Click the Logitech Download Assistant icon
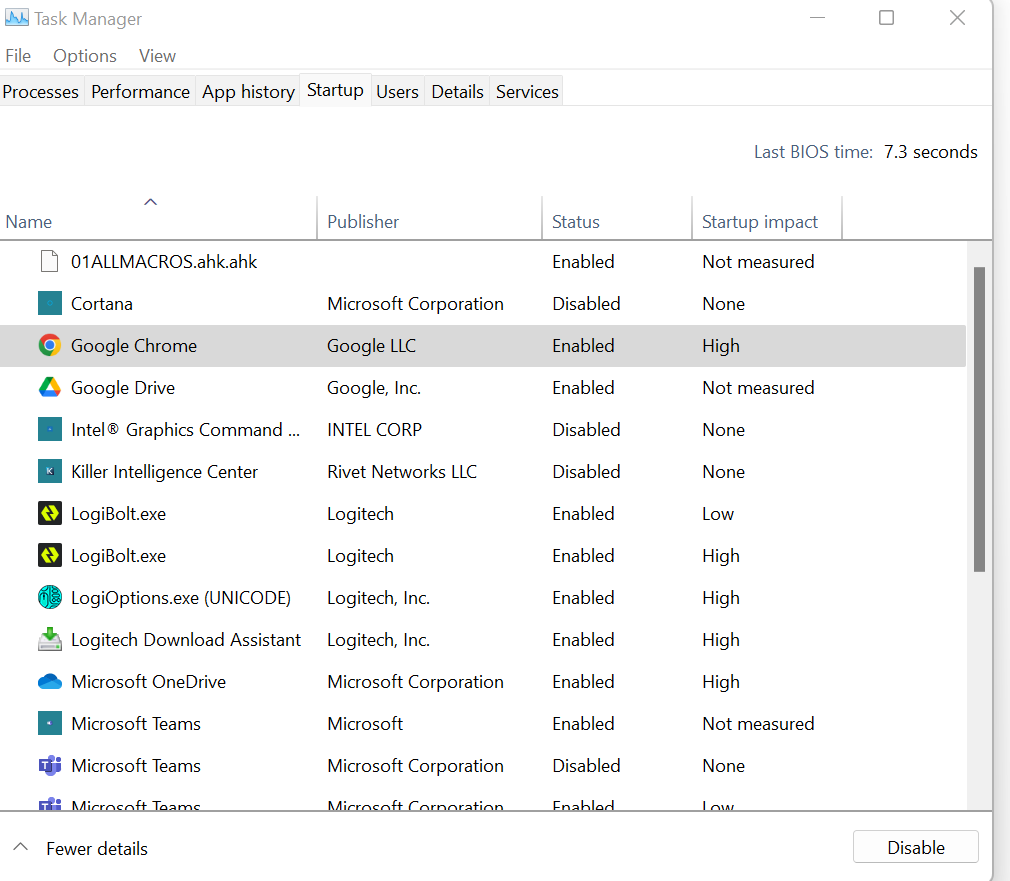 50,639
